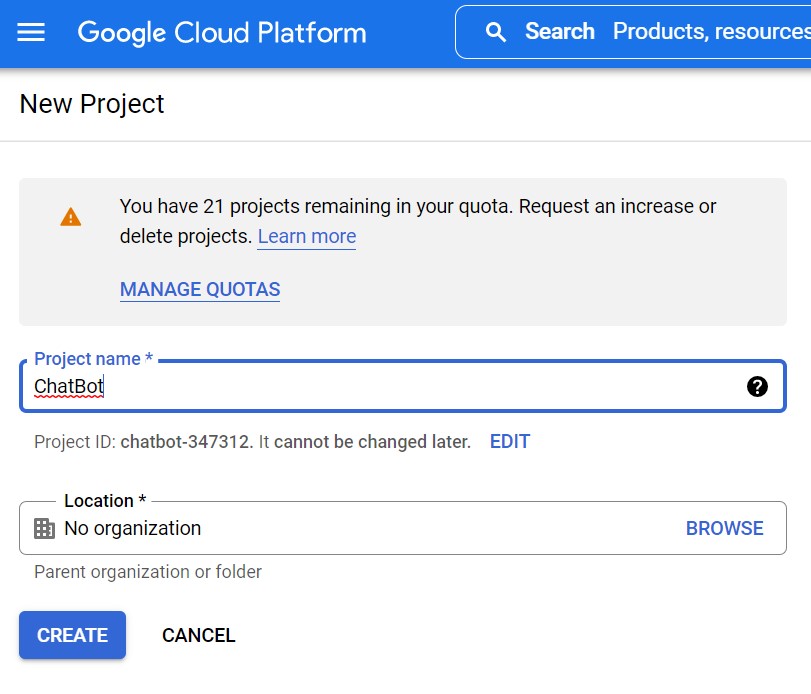Click the orange quota warning icon
This screenshot has width=811, height=694.
click(x=71, y=217)
